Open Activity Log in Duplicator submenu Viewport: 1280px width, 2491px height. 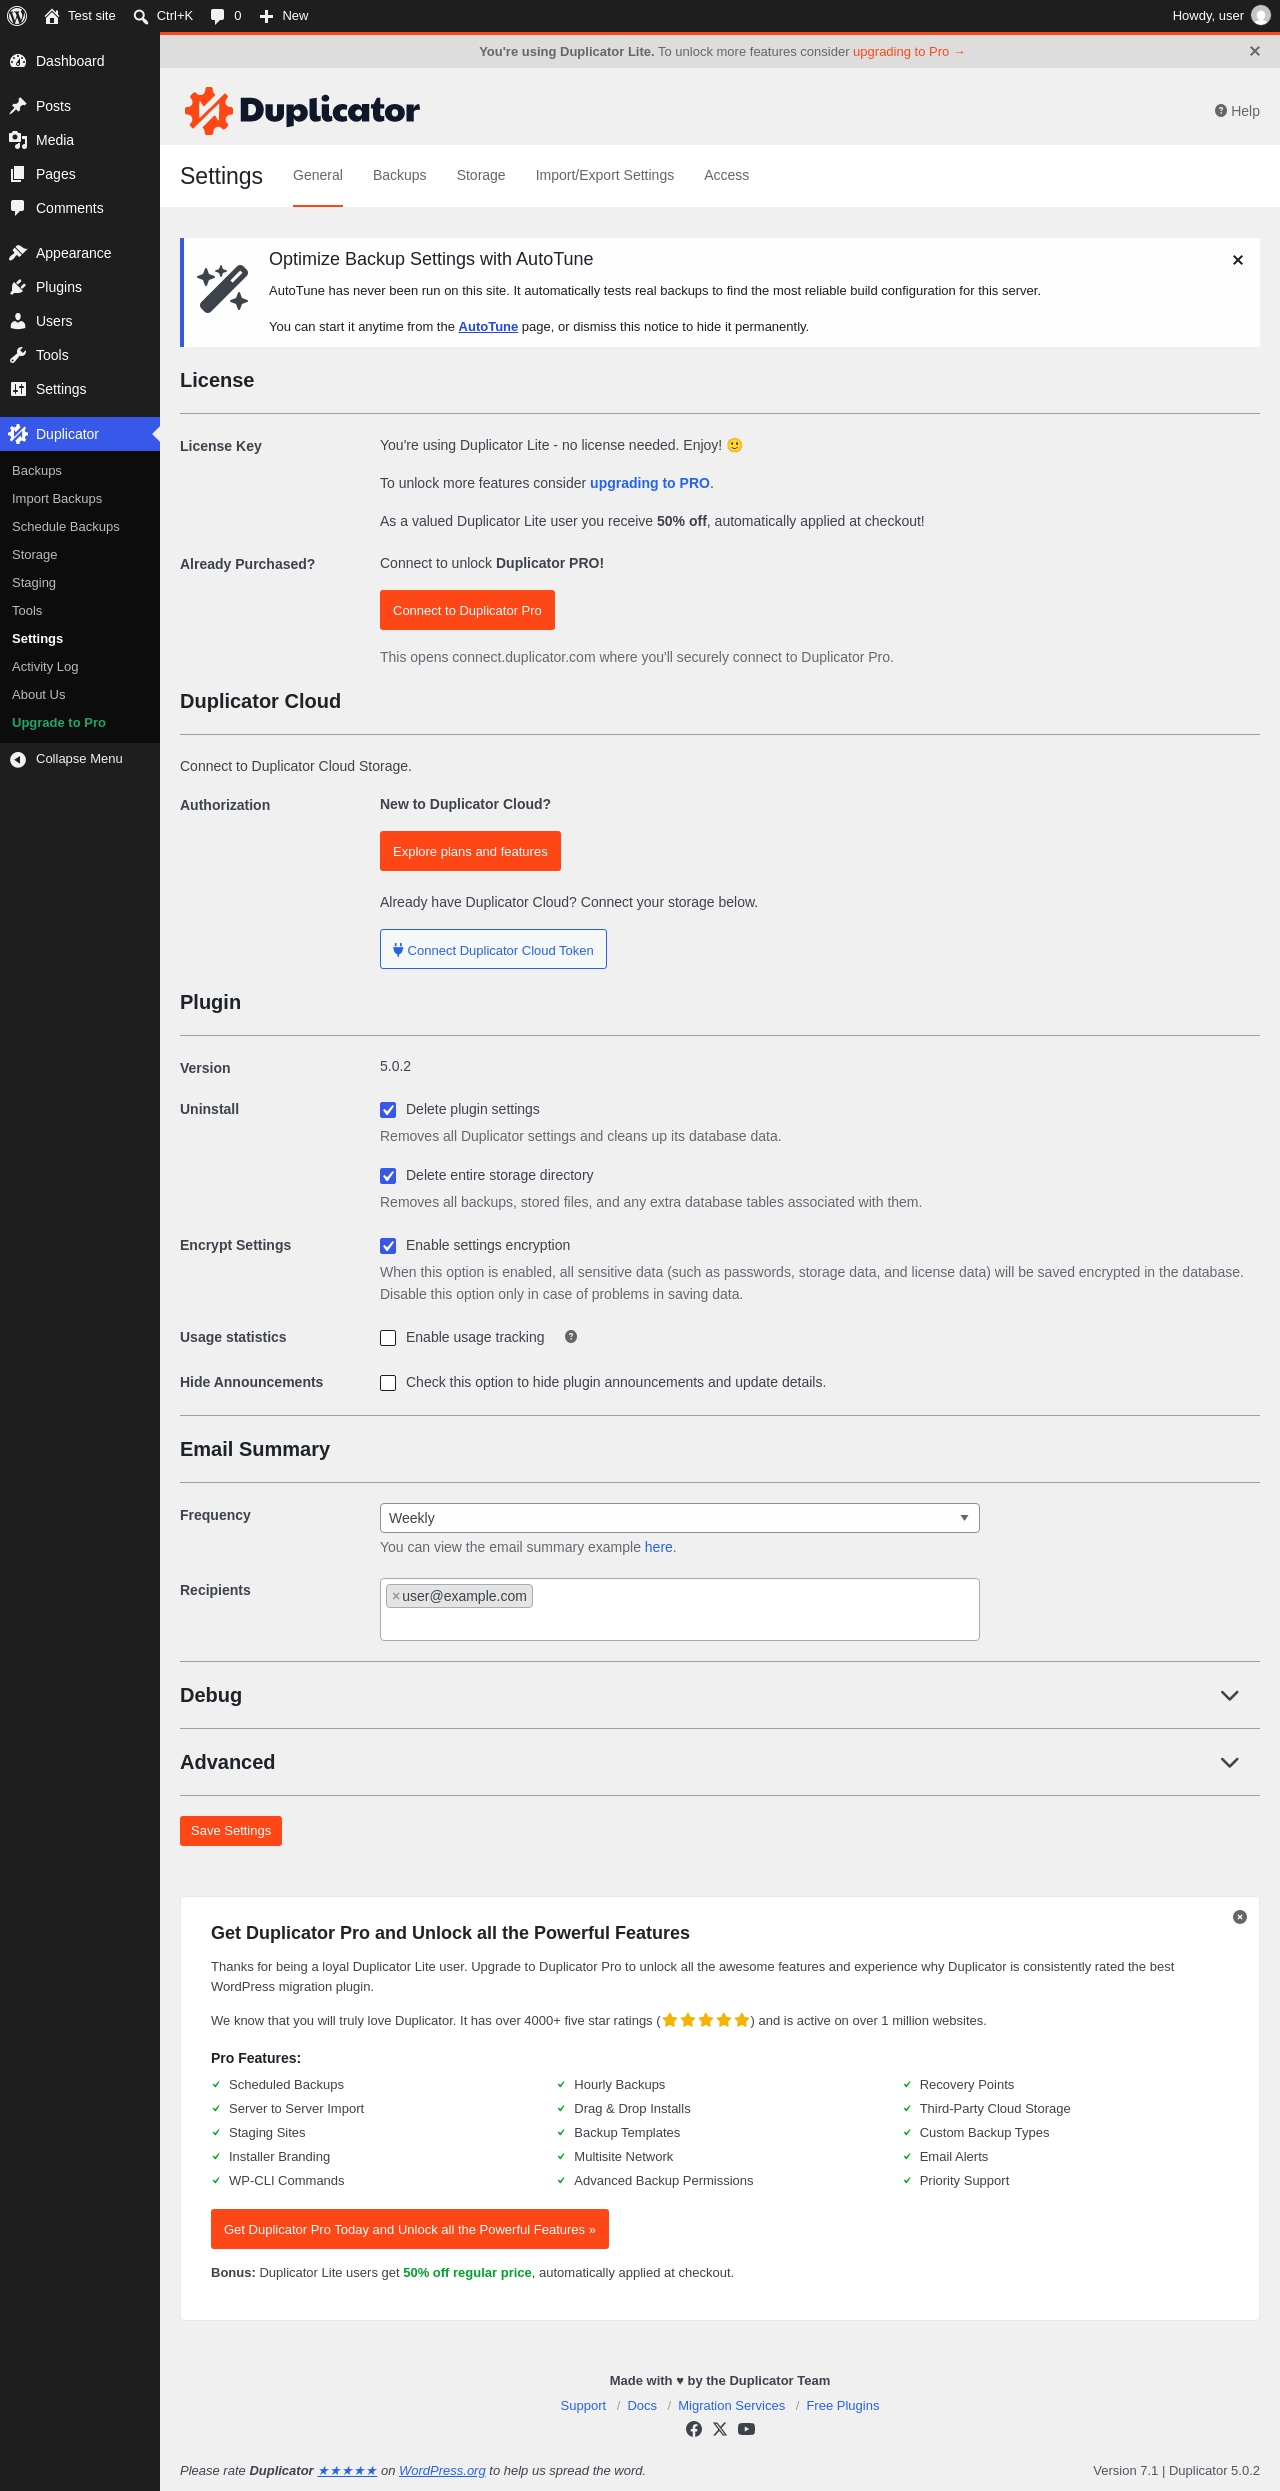pos(45,667)
